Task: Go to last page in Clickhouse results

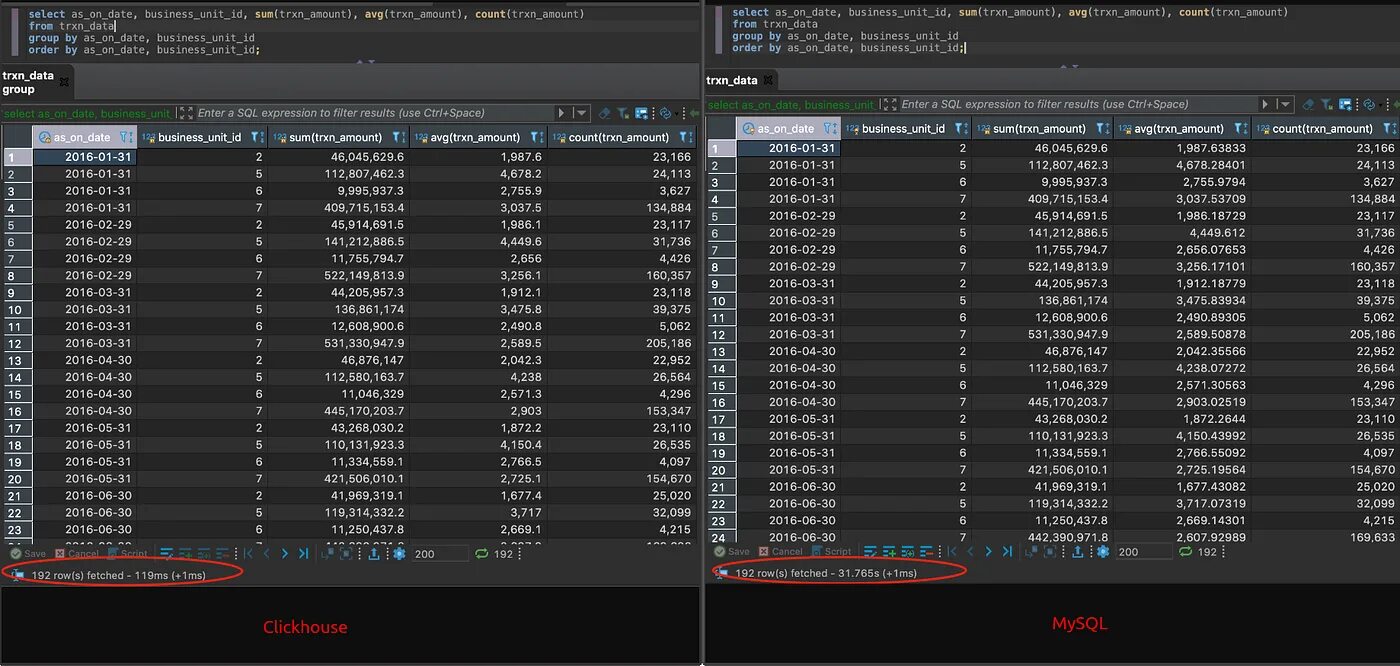Action: pyautogui.click(x=304, y=553)
